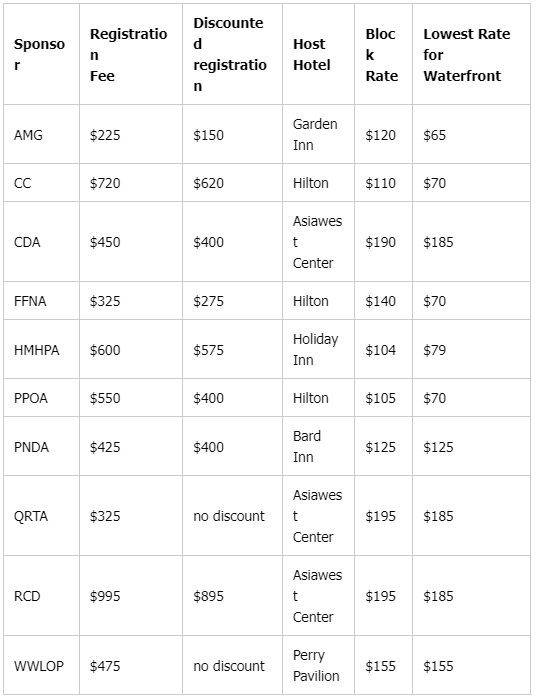This screenshot has height=700, width=536.
Task: Select the PPOA sponsor cell
Action: pyautogui.click(x=42, y=398)
